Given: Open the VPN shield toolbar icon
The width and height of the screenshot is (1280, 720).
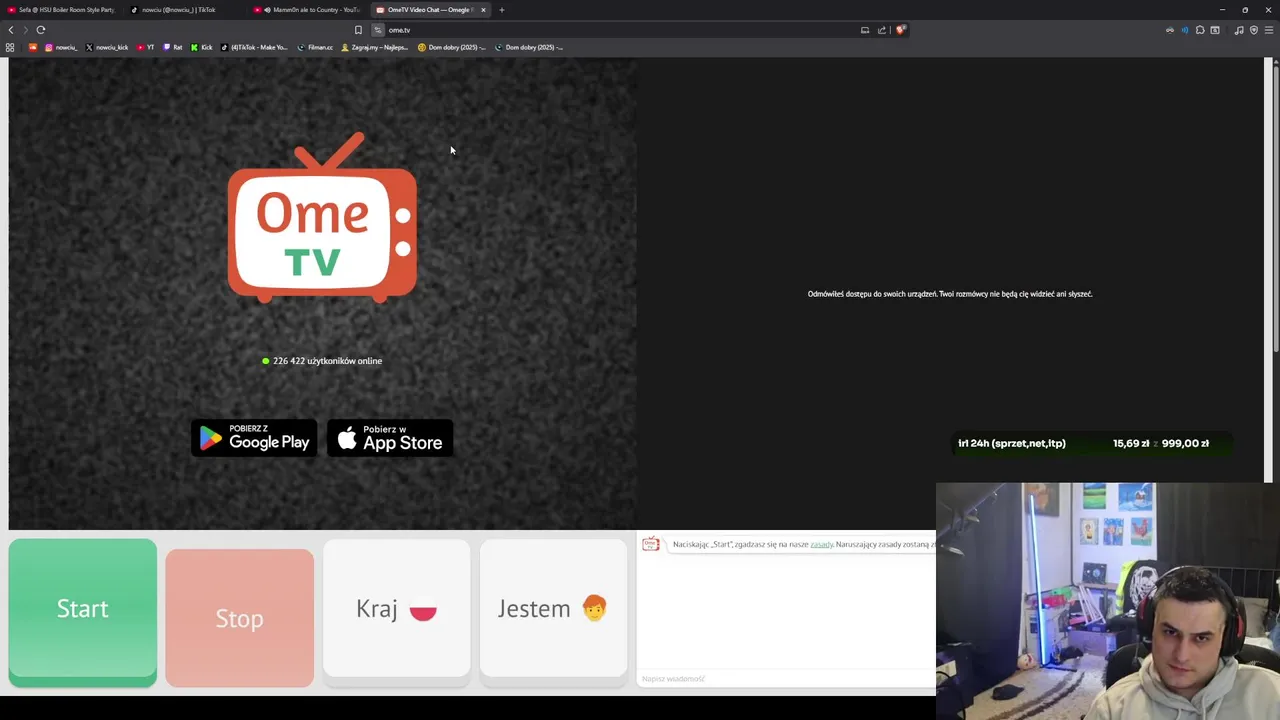Looking at the screenshot, I should point(1254,30).
